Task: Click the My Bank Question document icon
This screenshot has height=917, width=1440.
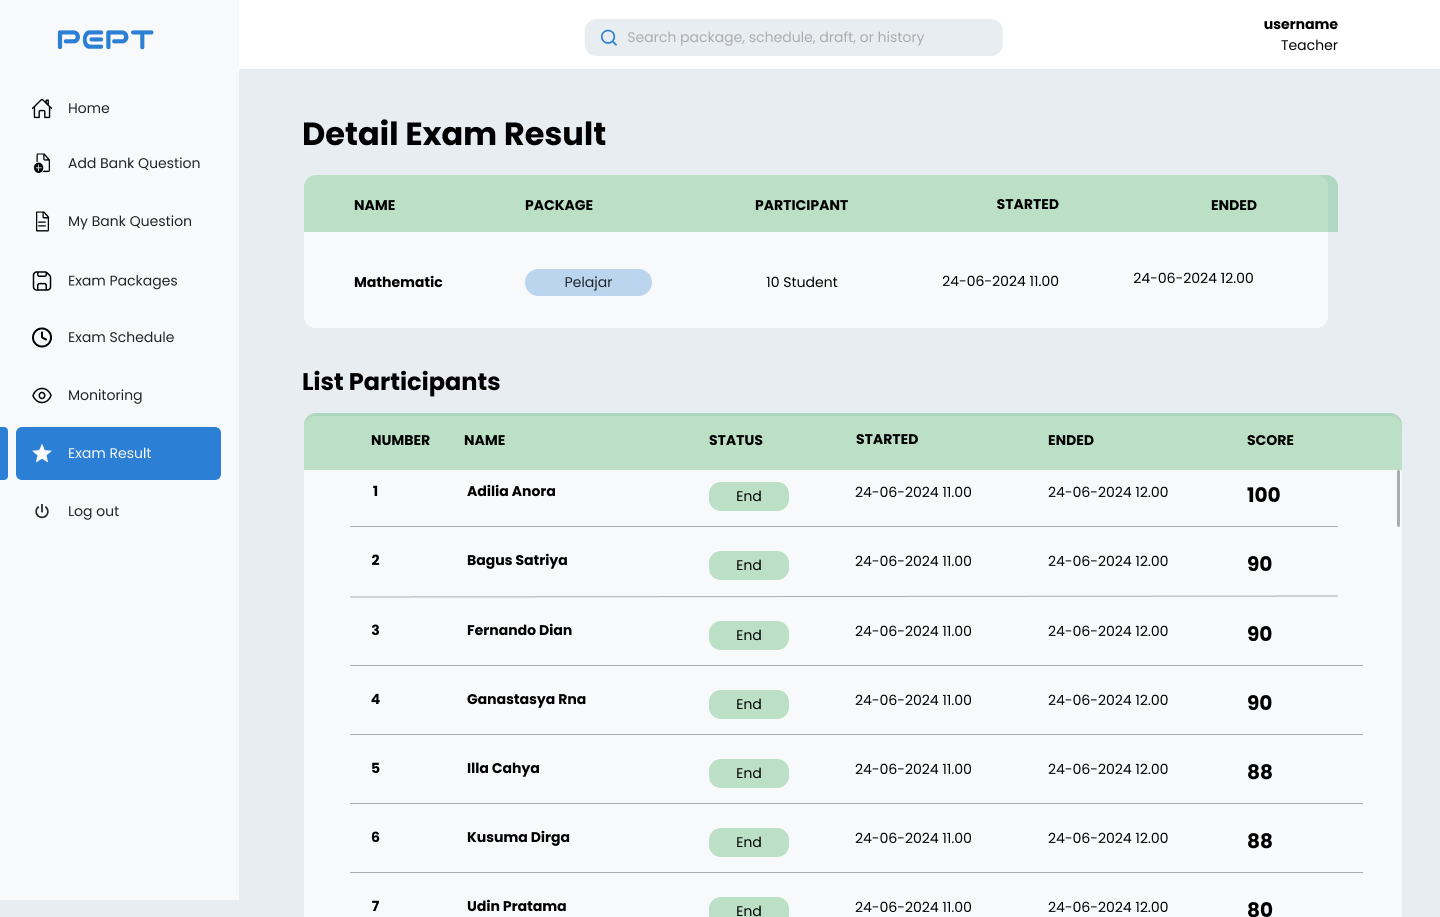Action: (42, 221)
